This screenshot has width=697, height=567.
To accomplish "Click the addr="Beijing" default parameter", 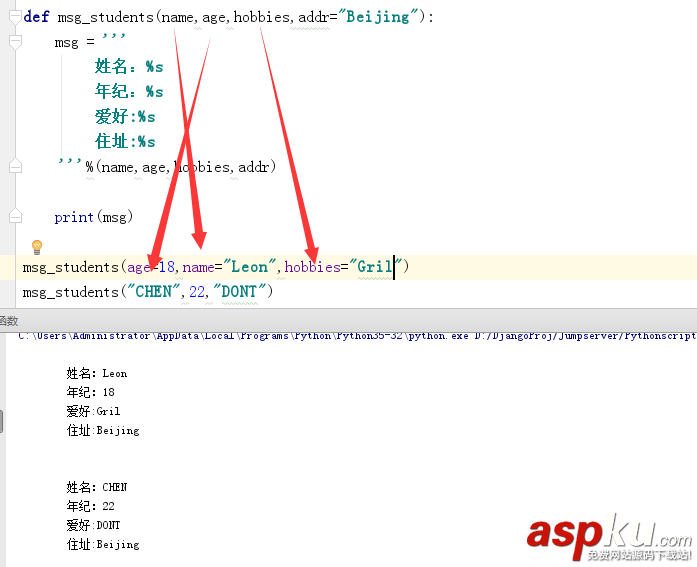I will pos(359,17).
